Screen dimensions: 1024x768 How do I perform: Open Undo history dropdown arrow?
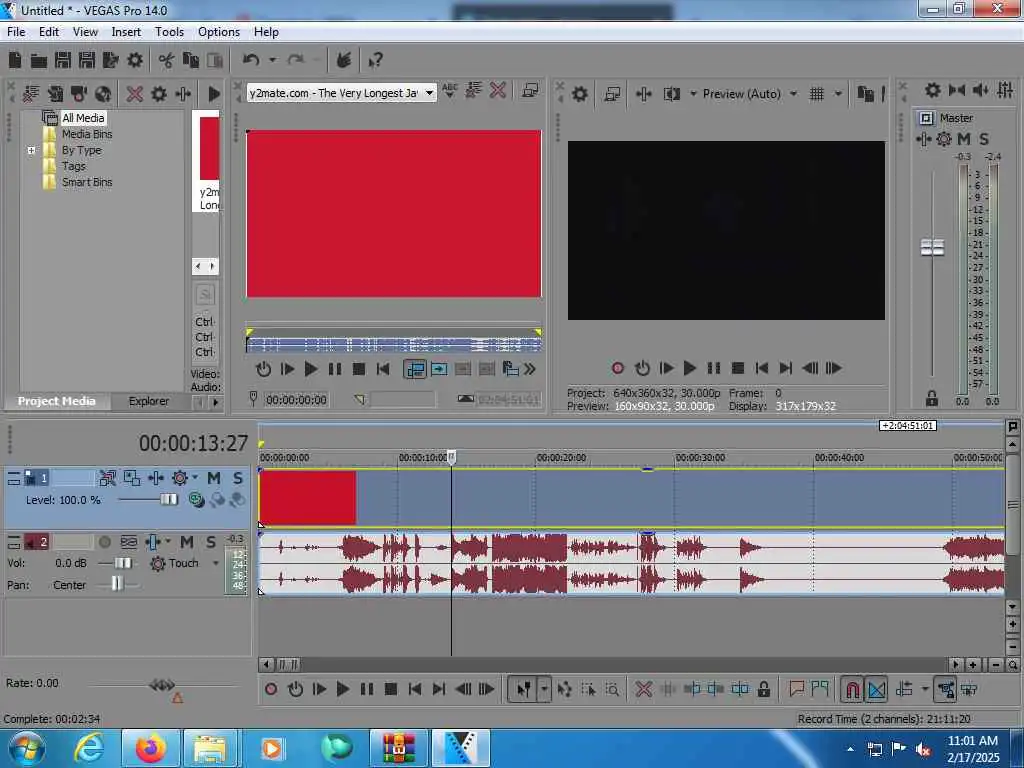click(272, 61)
